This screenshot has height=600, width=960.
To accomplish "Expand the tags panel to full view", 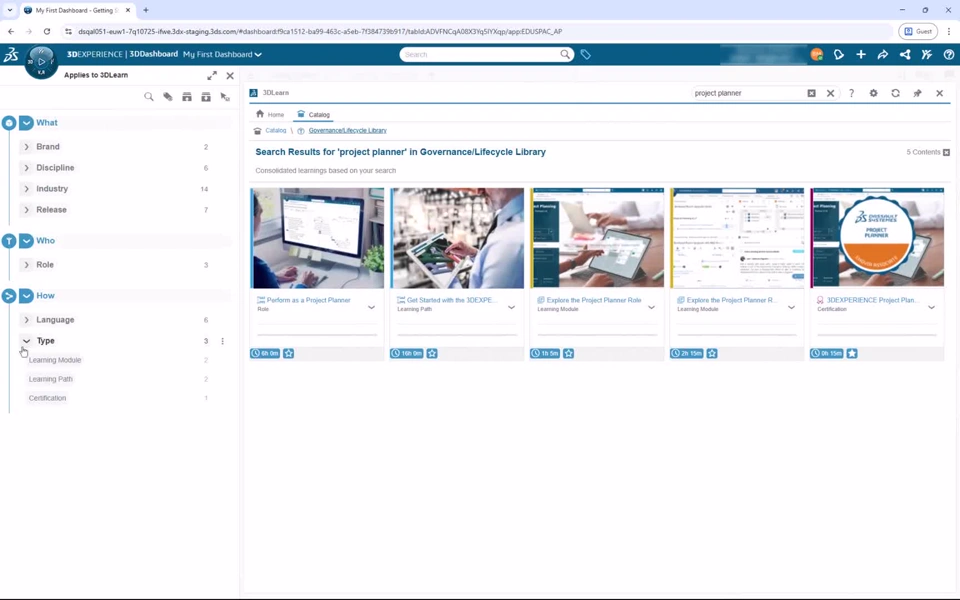I will tap(212, 75).
